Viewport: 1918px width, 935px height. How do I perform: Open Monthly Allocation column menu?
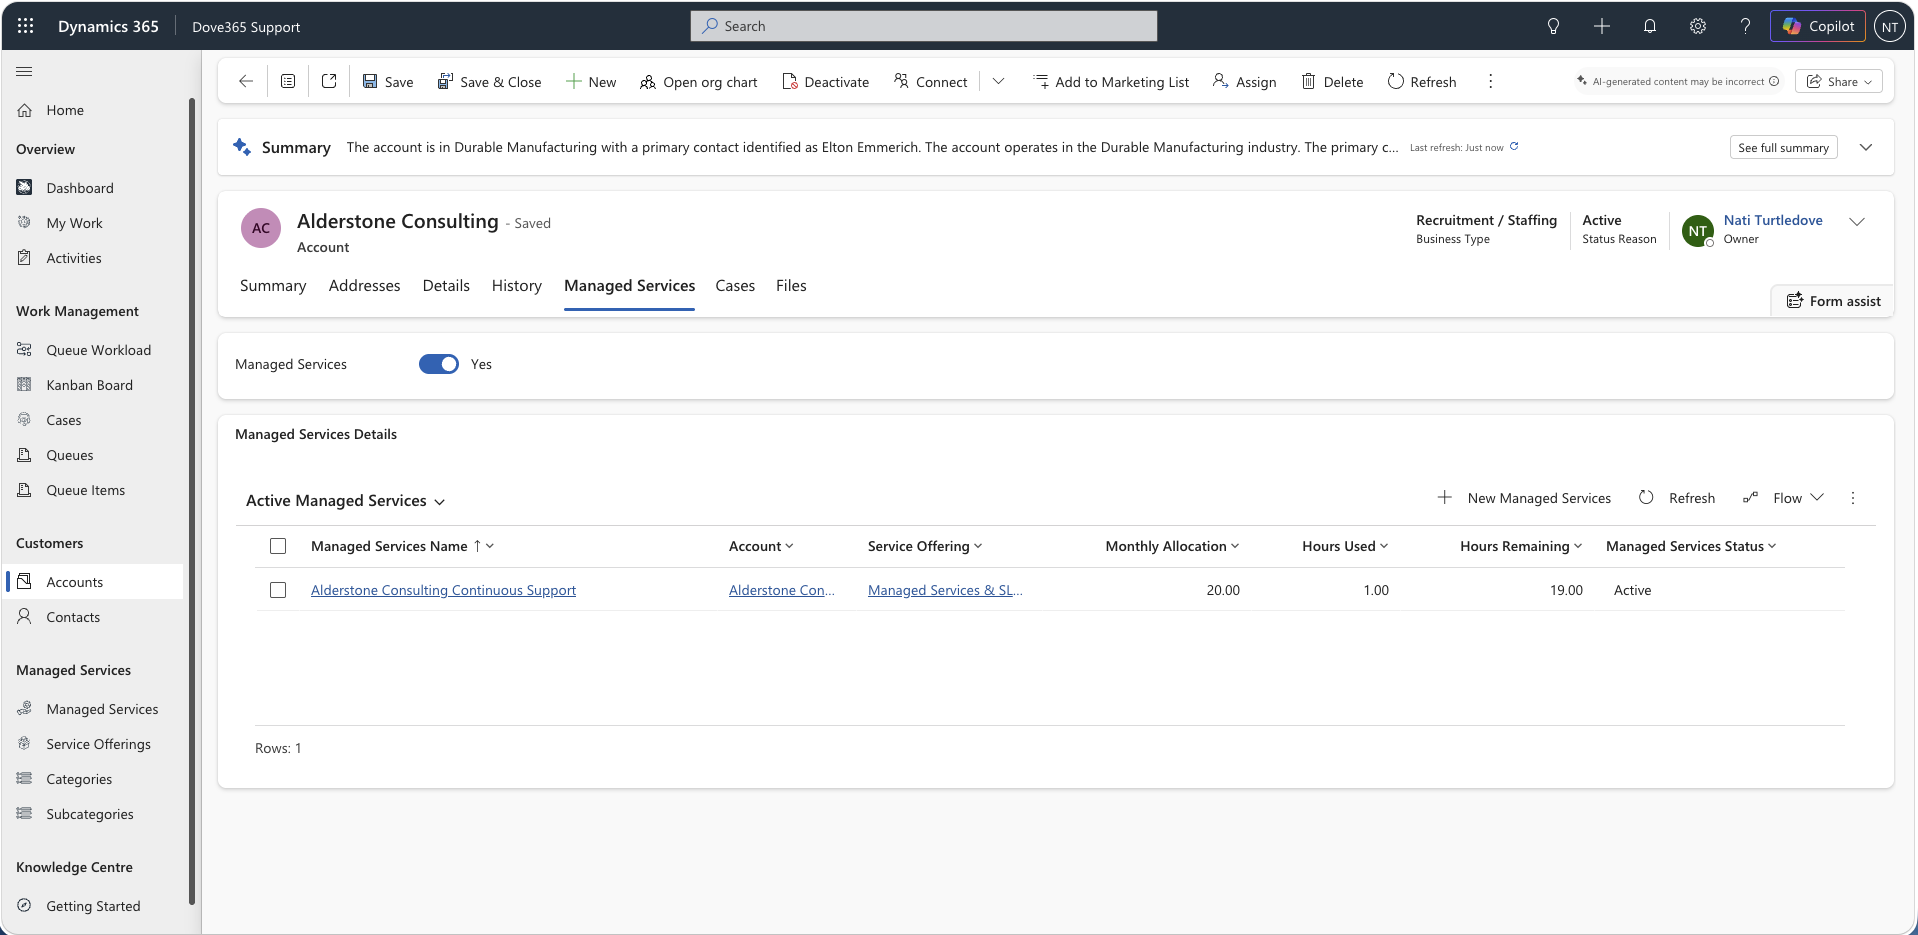coord(1172,546)
